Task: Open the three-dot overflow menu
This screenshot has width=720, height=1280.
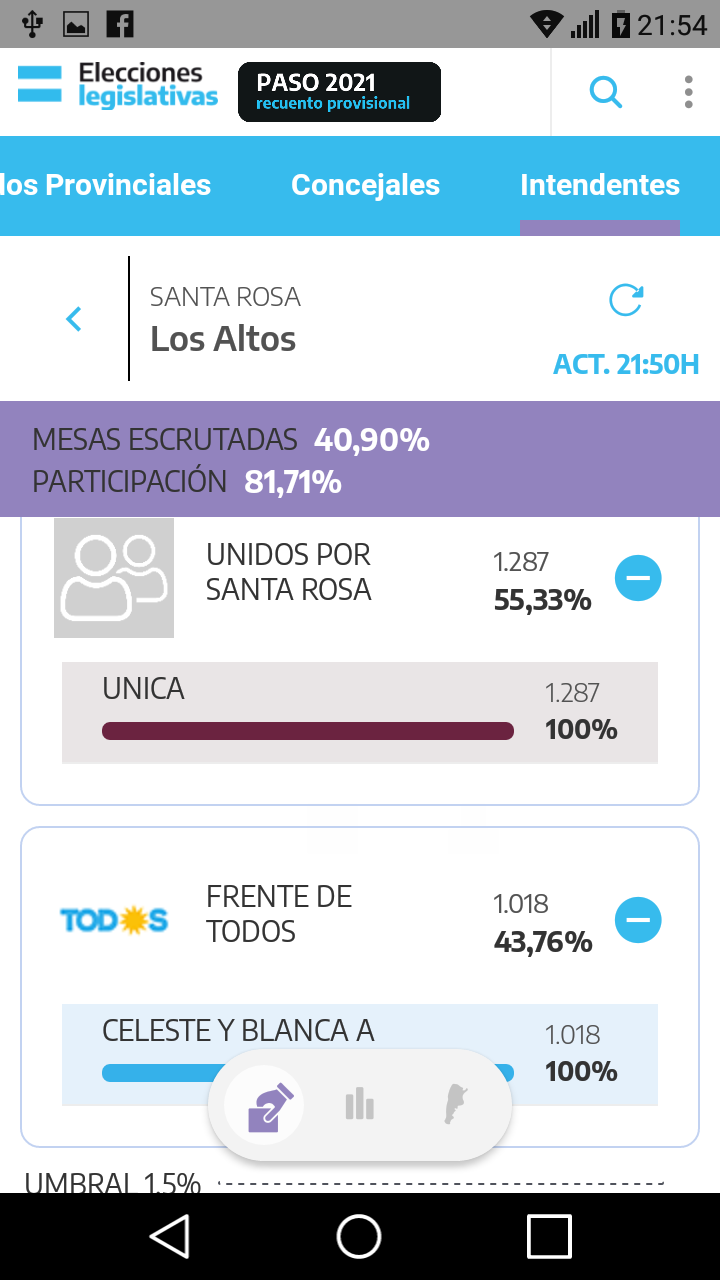Action: pyautogui.click(x=688, y=92)
